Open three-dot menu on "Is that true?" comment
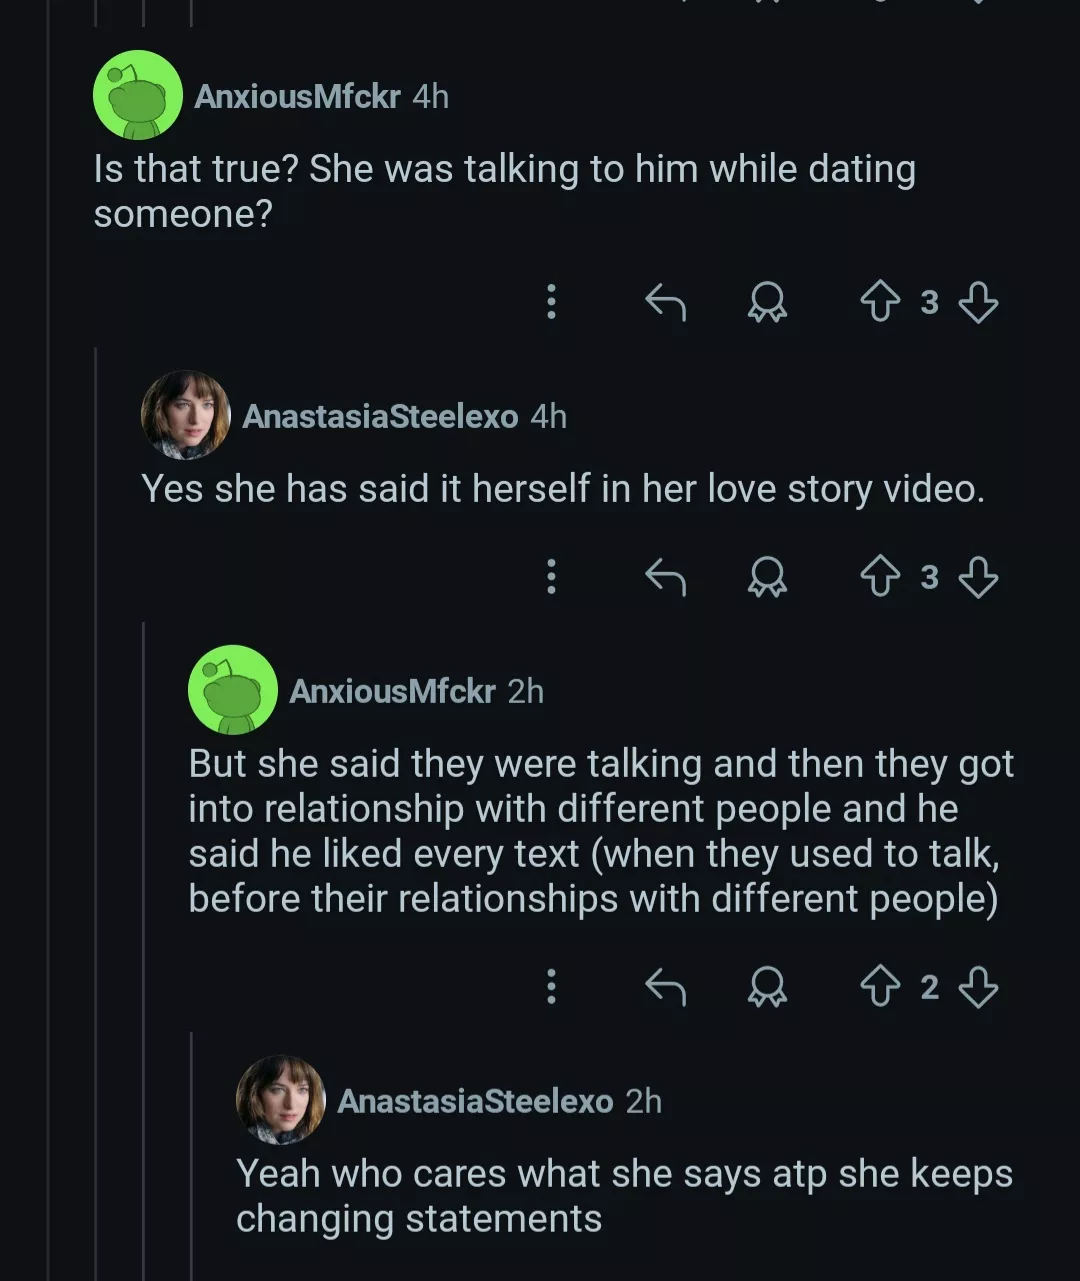The image size is (1080, 1281). pyautogui.click(x=551, y=301)
